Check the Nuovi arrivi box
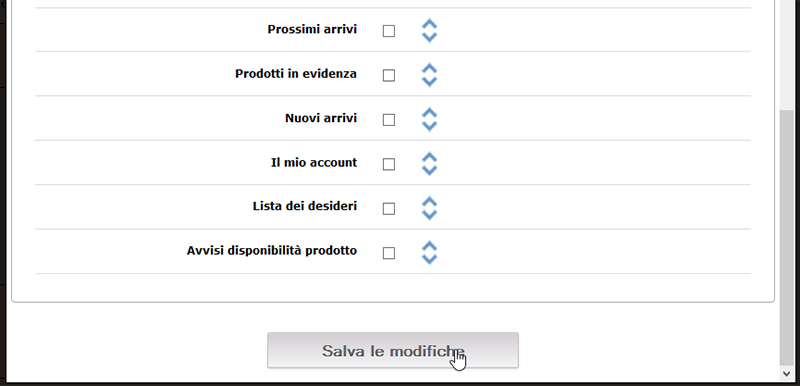The width and height of the screenshot is (800, 386). tap(389, 120)
